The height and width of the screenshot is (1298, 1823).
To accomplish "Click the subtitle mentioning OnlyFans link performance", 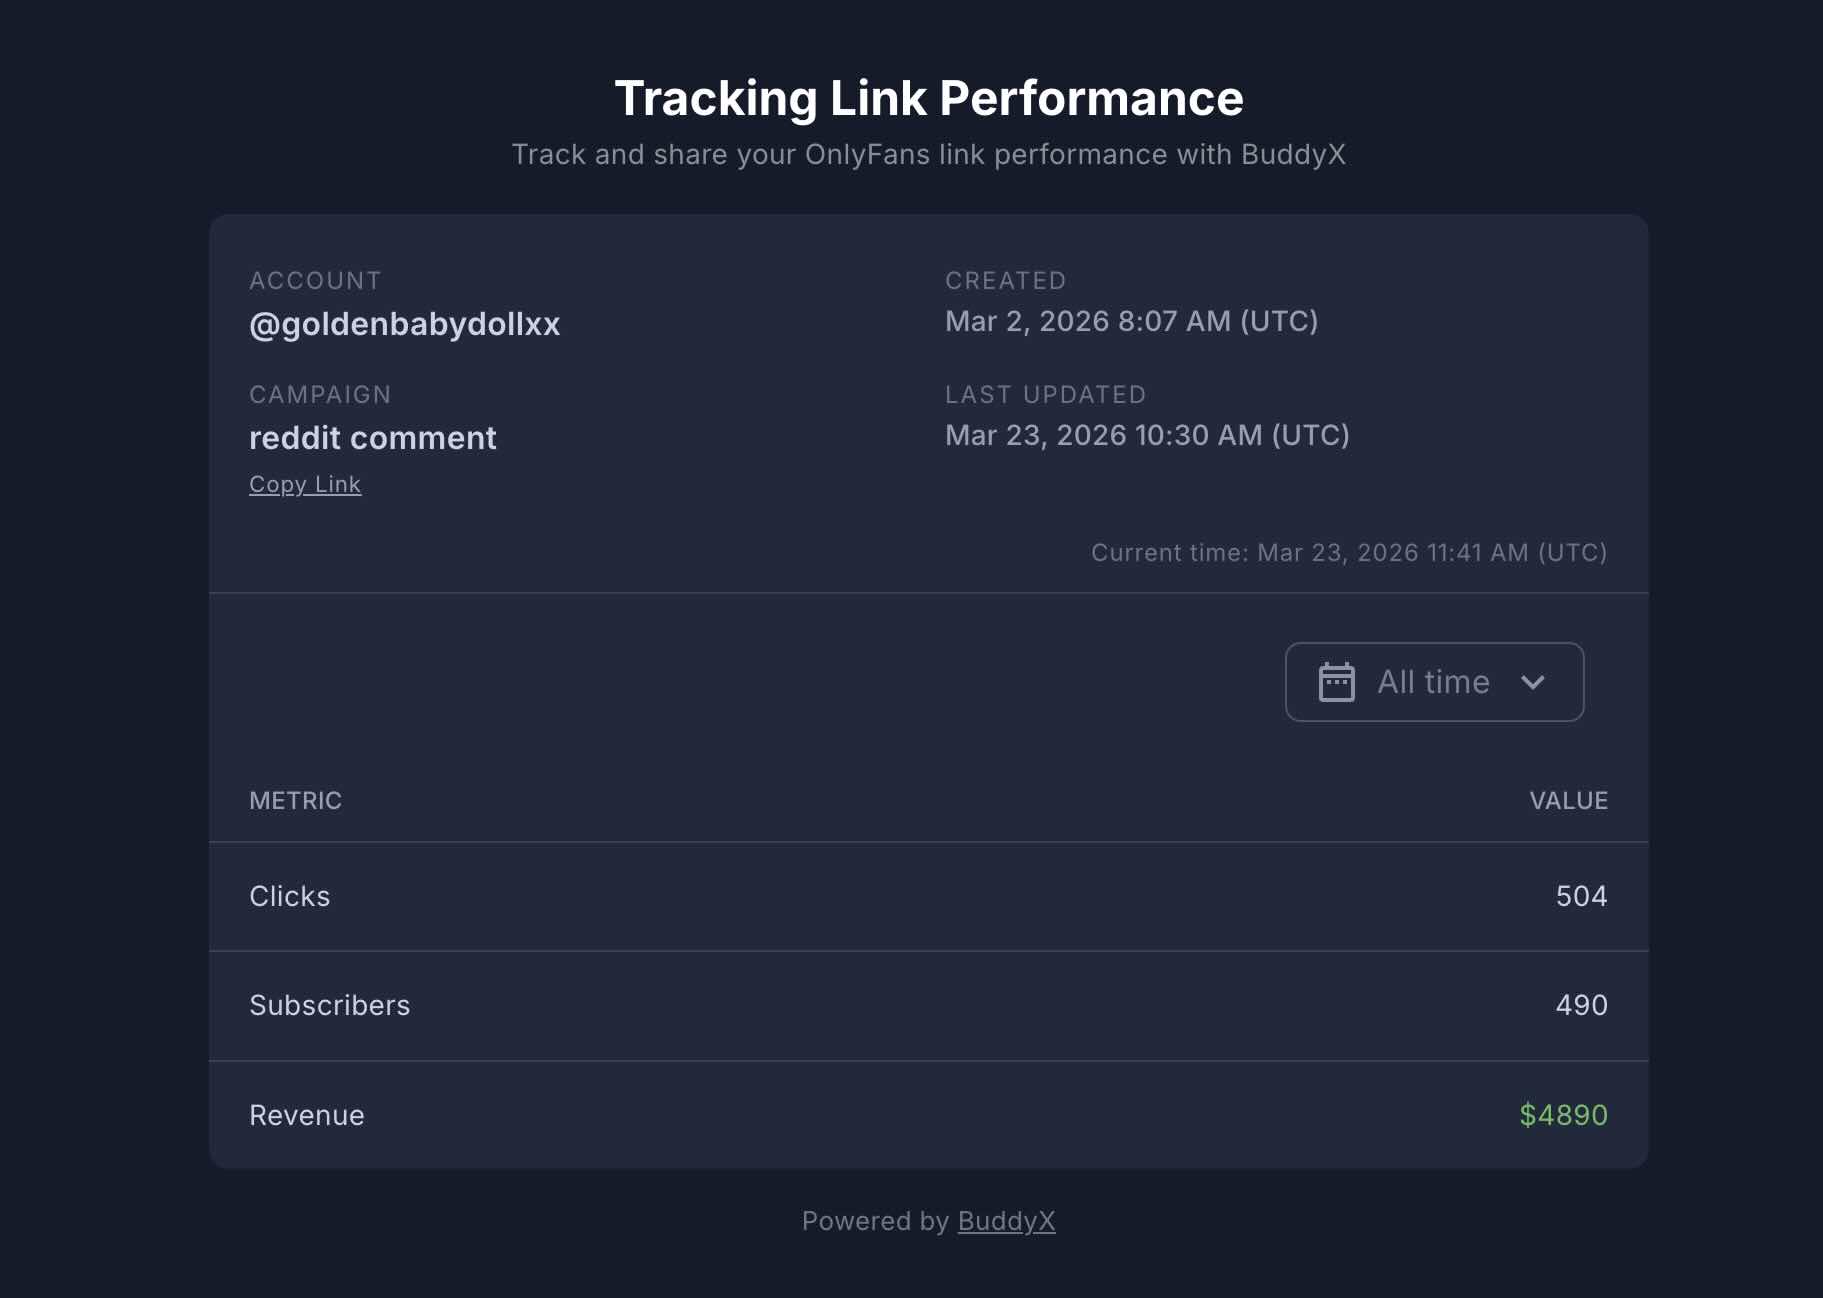I will 928,155.
